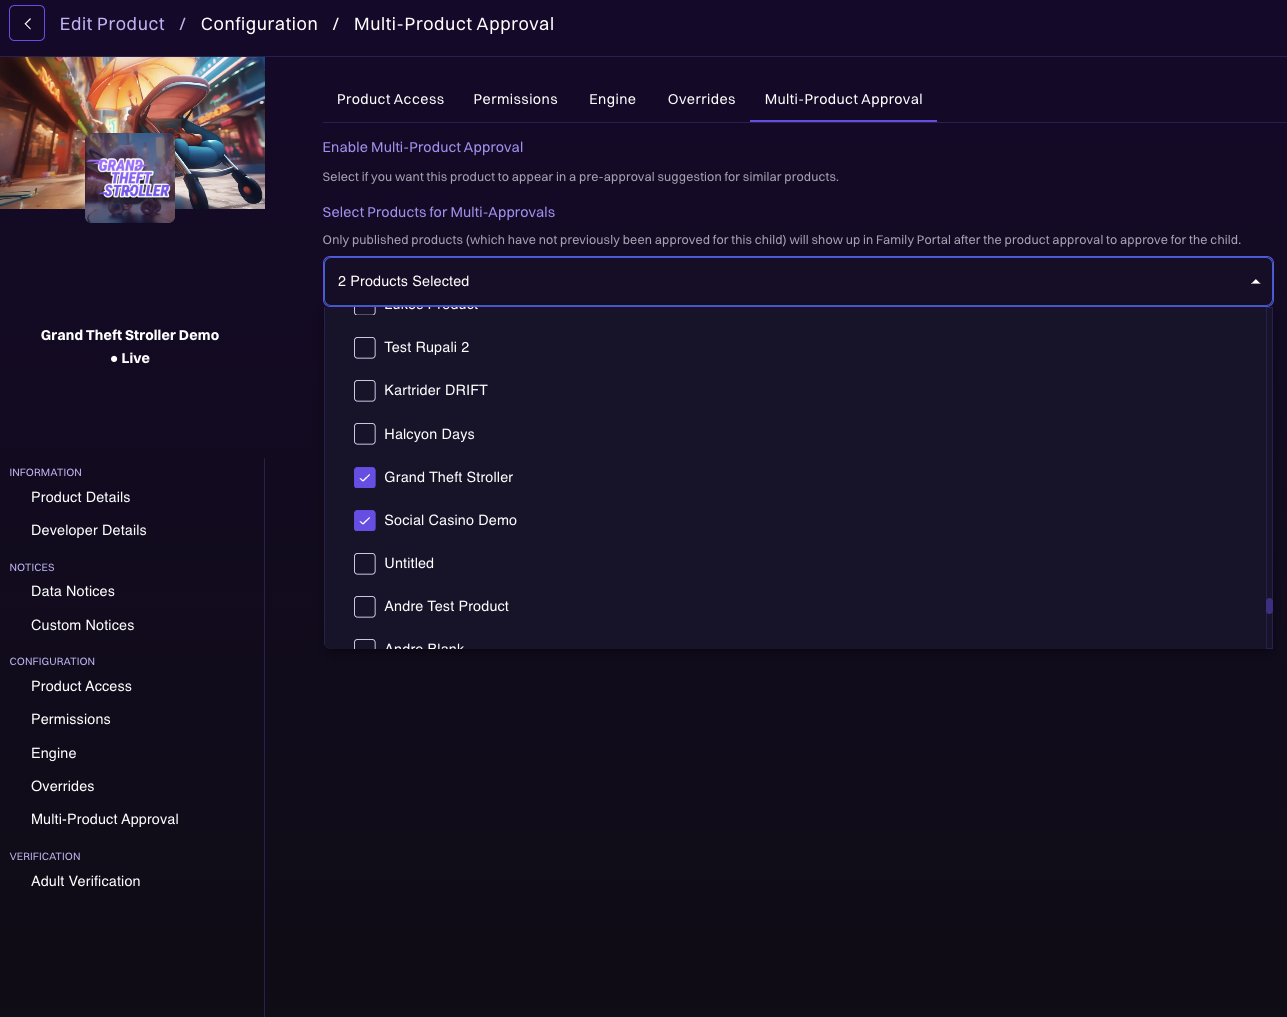The width and height of the screenshot is (1287, 1017).
Task: Select the Product Access tab
Action: click(390, 99)
